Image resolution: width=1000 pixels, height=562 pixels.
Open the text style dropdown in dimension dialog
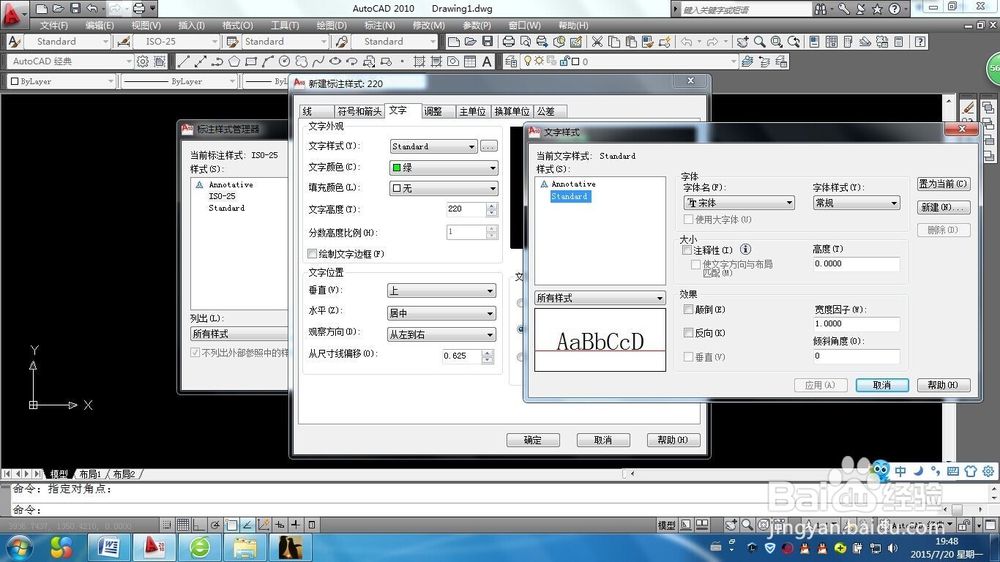point(433,146)
